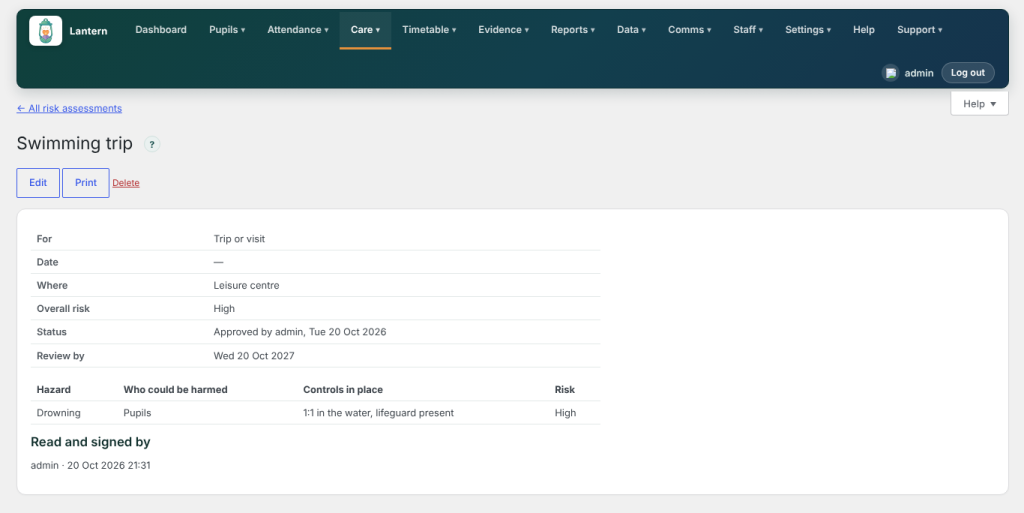This screenshot has height=513, width=1024.
Task: Delete the Swimming trip assessment
Action: tap(126, 183)
